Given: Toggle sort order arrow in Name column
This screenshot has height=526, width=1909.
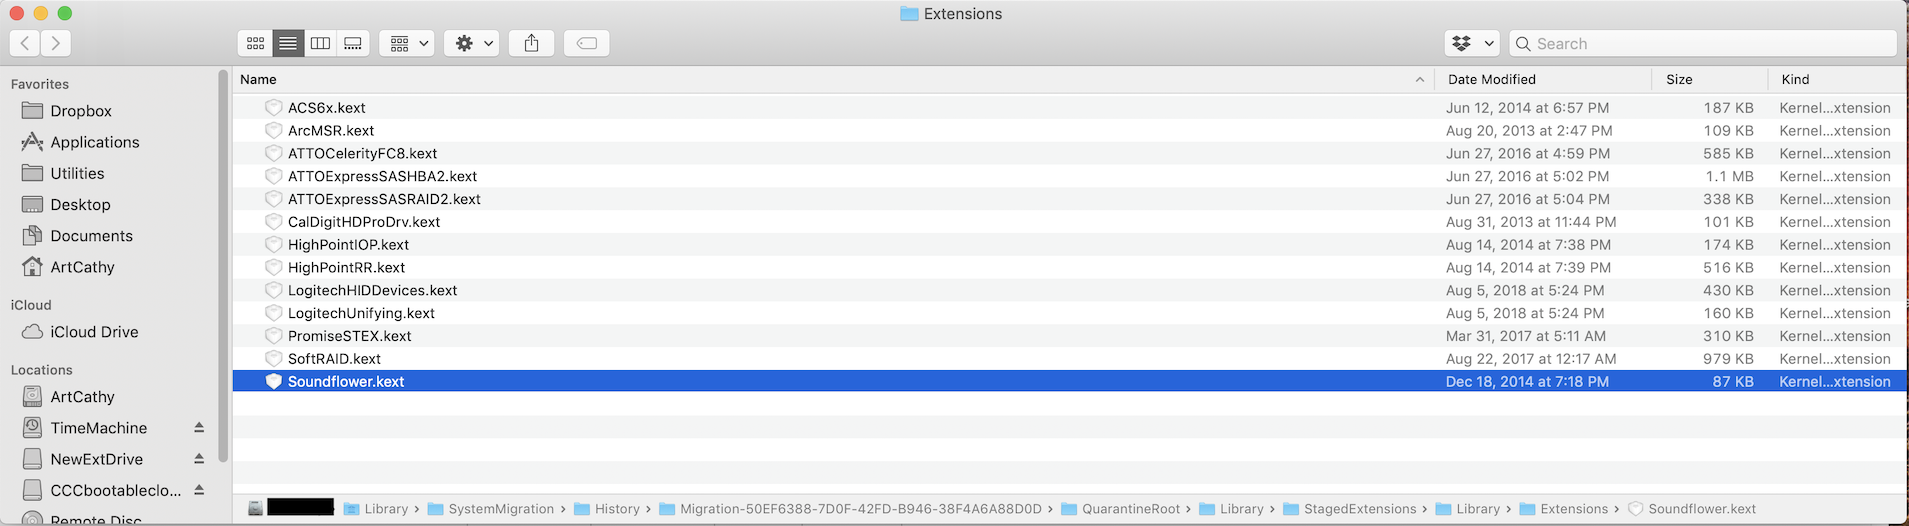Looking at the screenshot, I should [x=1420, y=79].
